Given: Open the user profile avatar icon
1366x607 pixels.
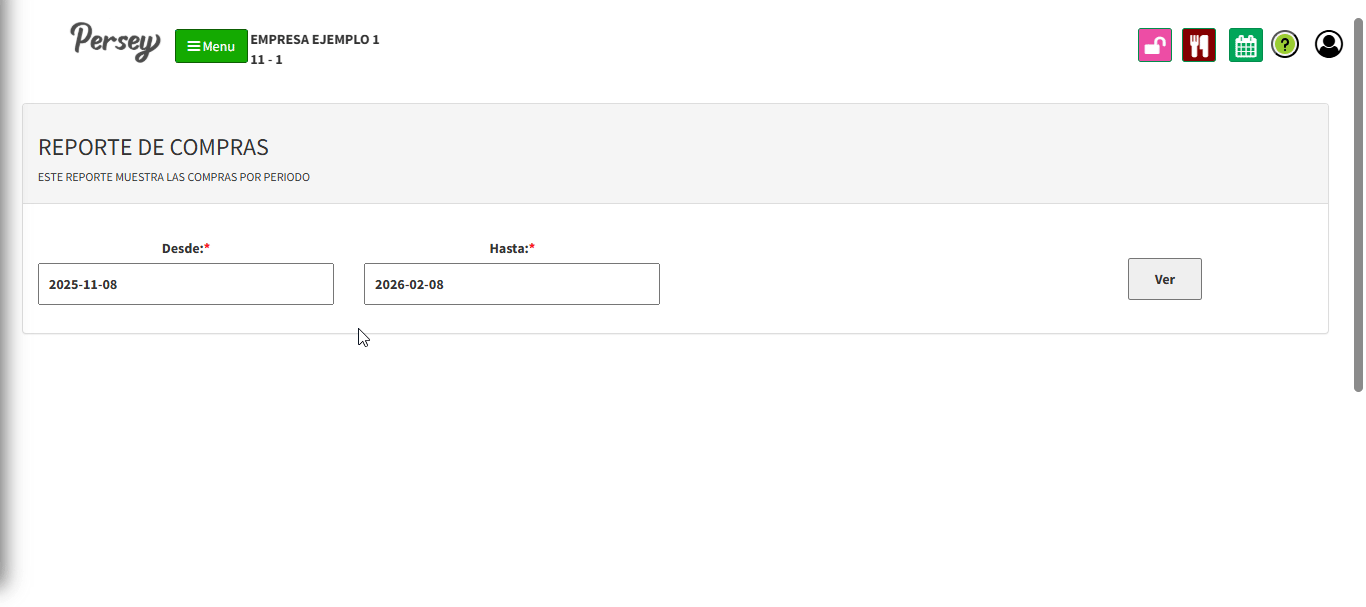Looking at the screenshot, I should click(1328, 44).
